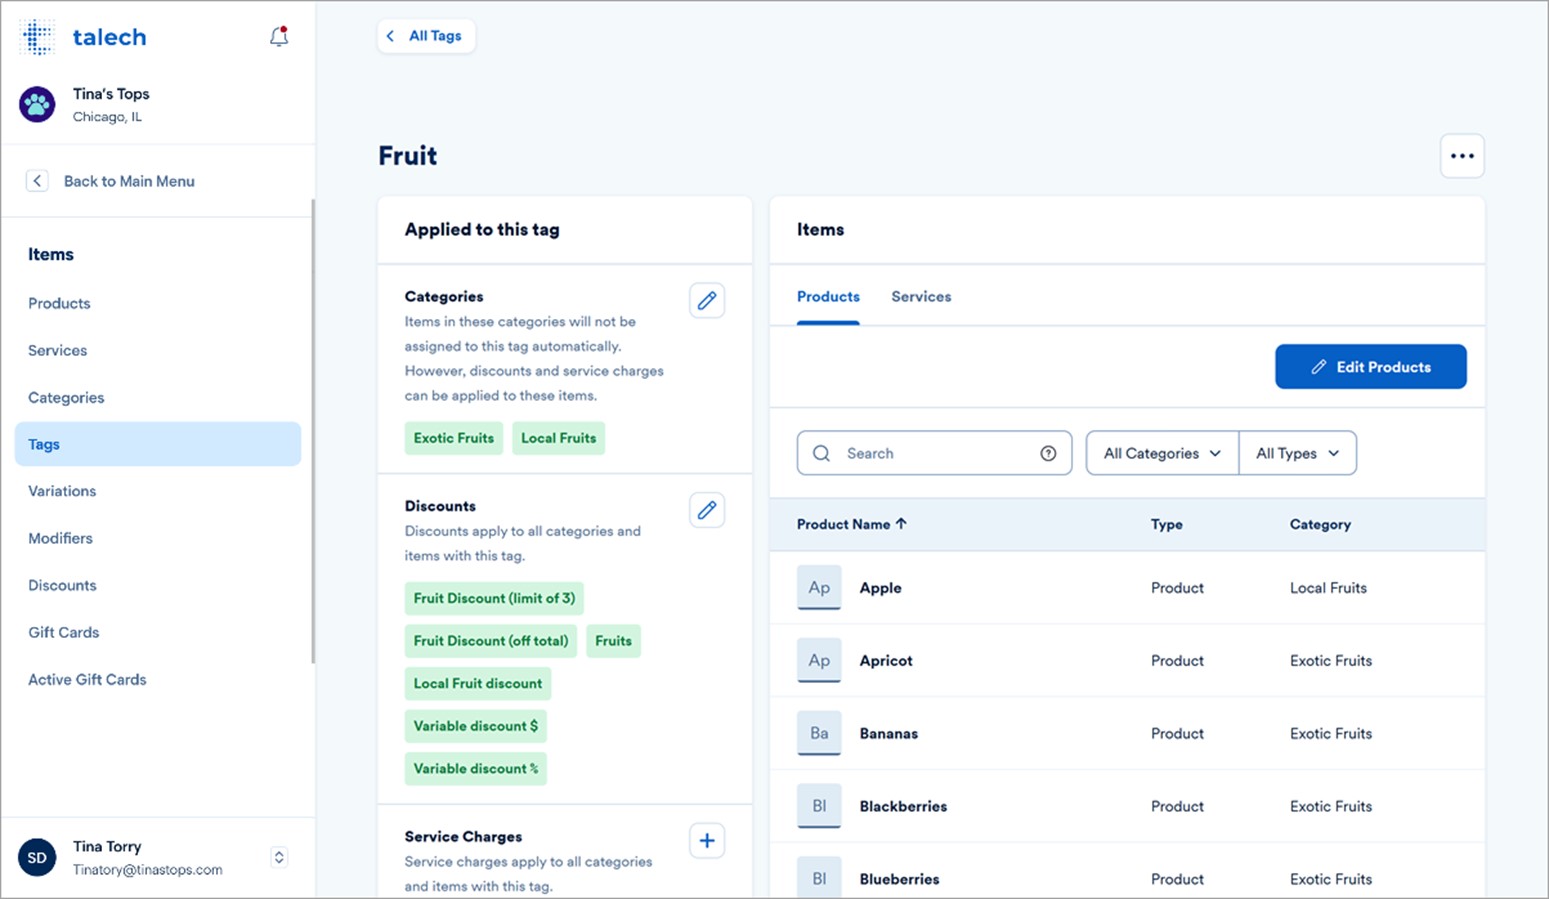Click the Category column header
This screenshot has height=899, width=1549.
tap(1320, 524)
